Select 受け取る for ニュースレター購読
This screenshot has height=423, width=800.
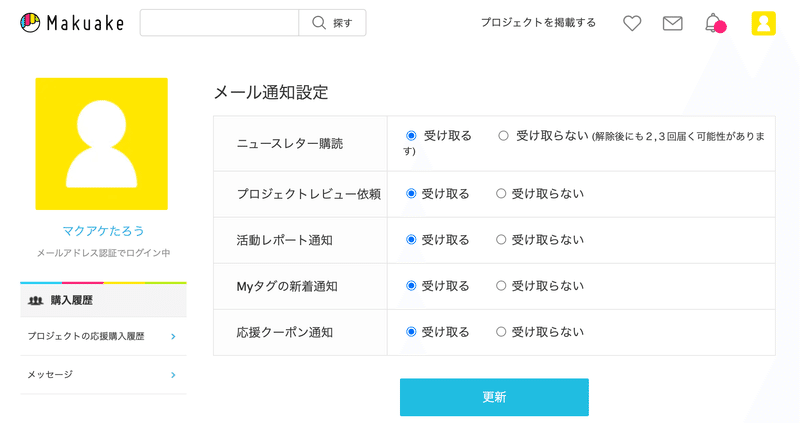click(x=411, y=135)
